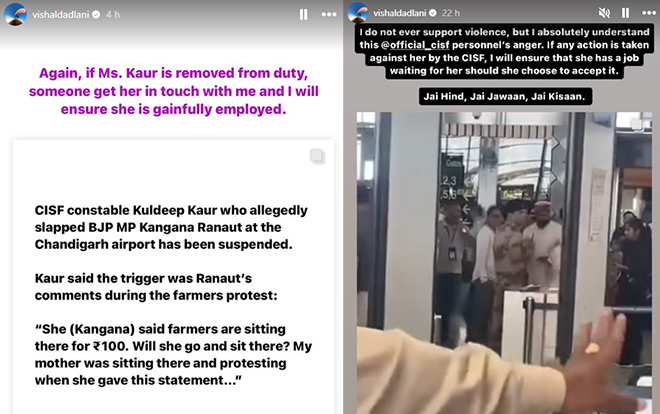Click the Jai Hind, Jai Jawaan text sticker

point(505,96)
